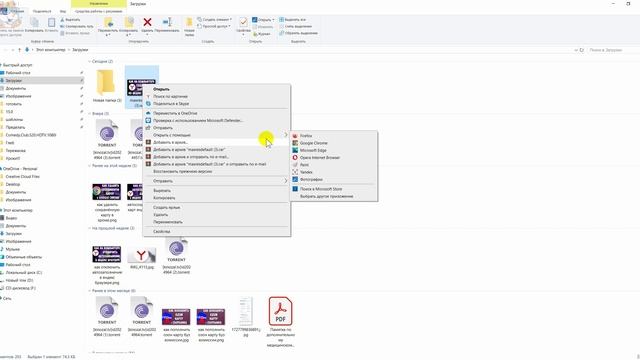This screenshot has height=360, width=640.
Task: Open Рабочий стол in Quick access
Action: [x=18, y=73]
